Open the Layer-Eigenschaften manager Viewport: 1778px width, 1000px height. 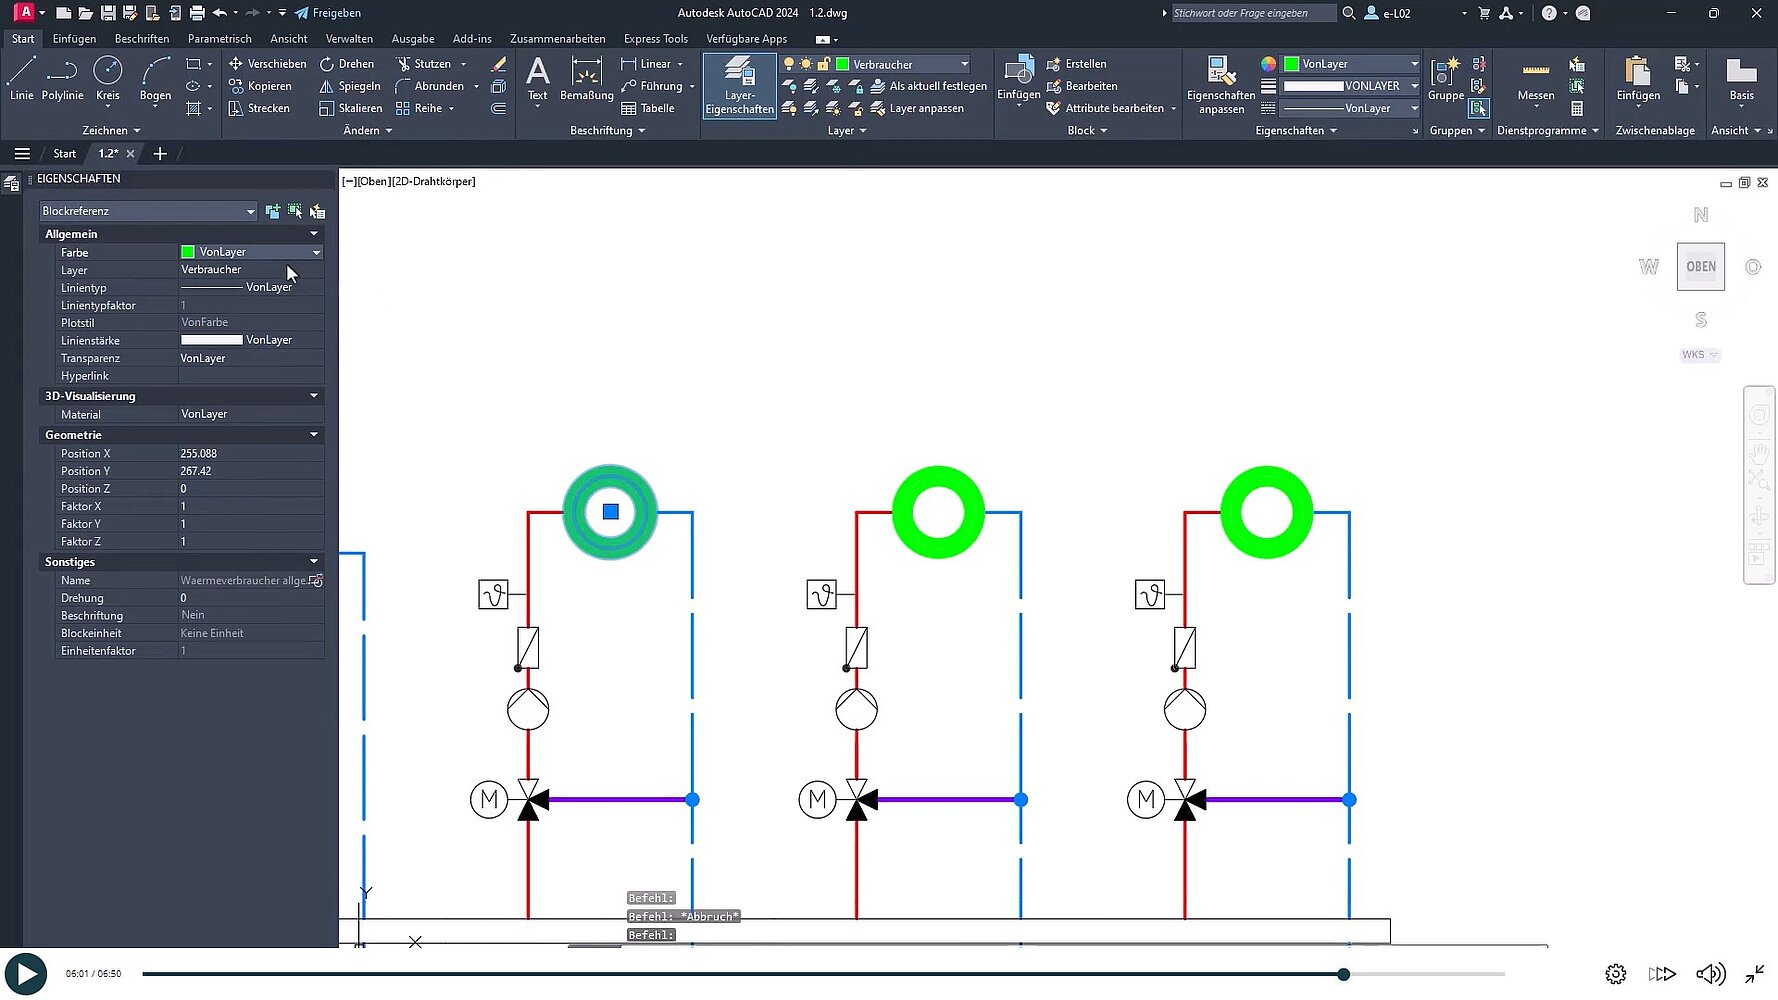pyautogui.click(x=739, y=86)
